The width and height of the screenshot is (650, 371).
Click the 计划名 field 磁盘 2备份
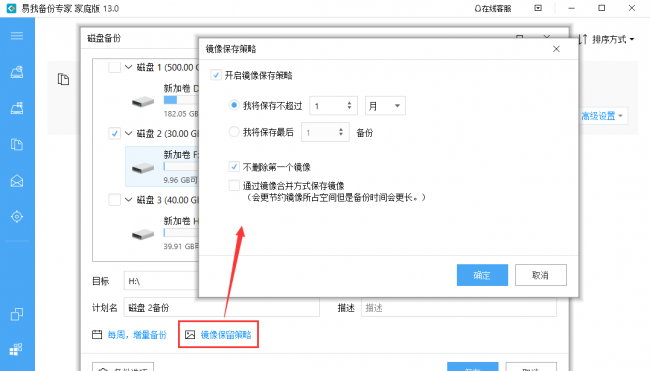221,308
